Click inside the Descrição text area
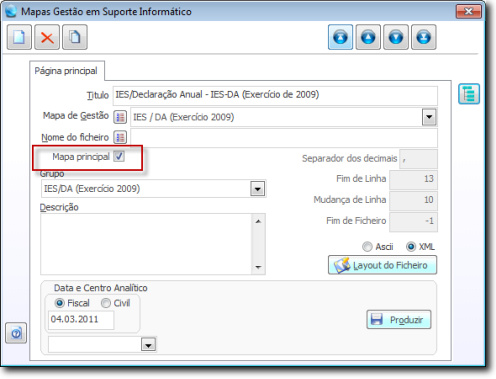 [x=146, y=244]
